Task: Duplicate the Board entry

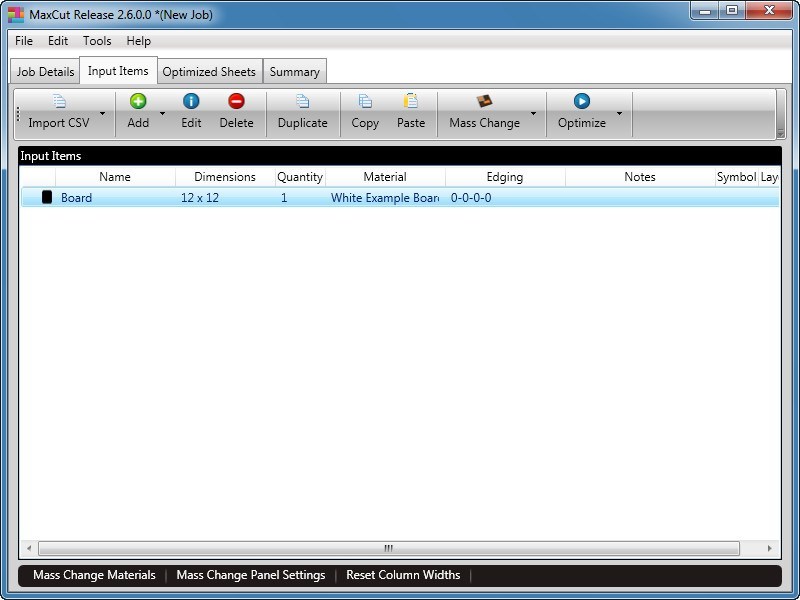Action: coord(302,110)
